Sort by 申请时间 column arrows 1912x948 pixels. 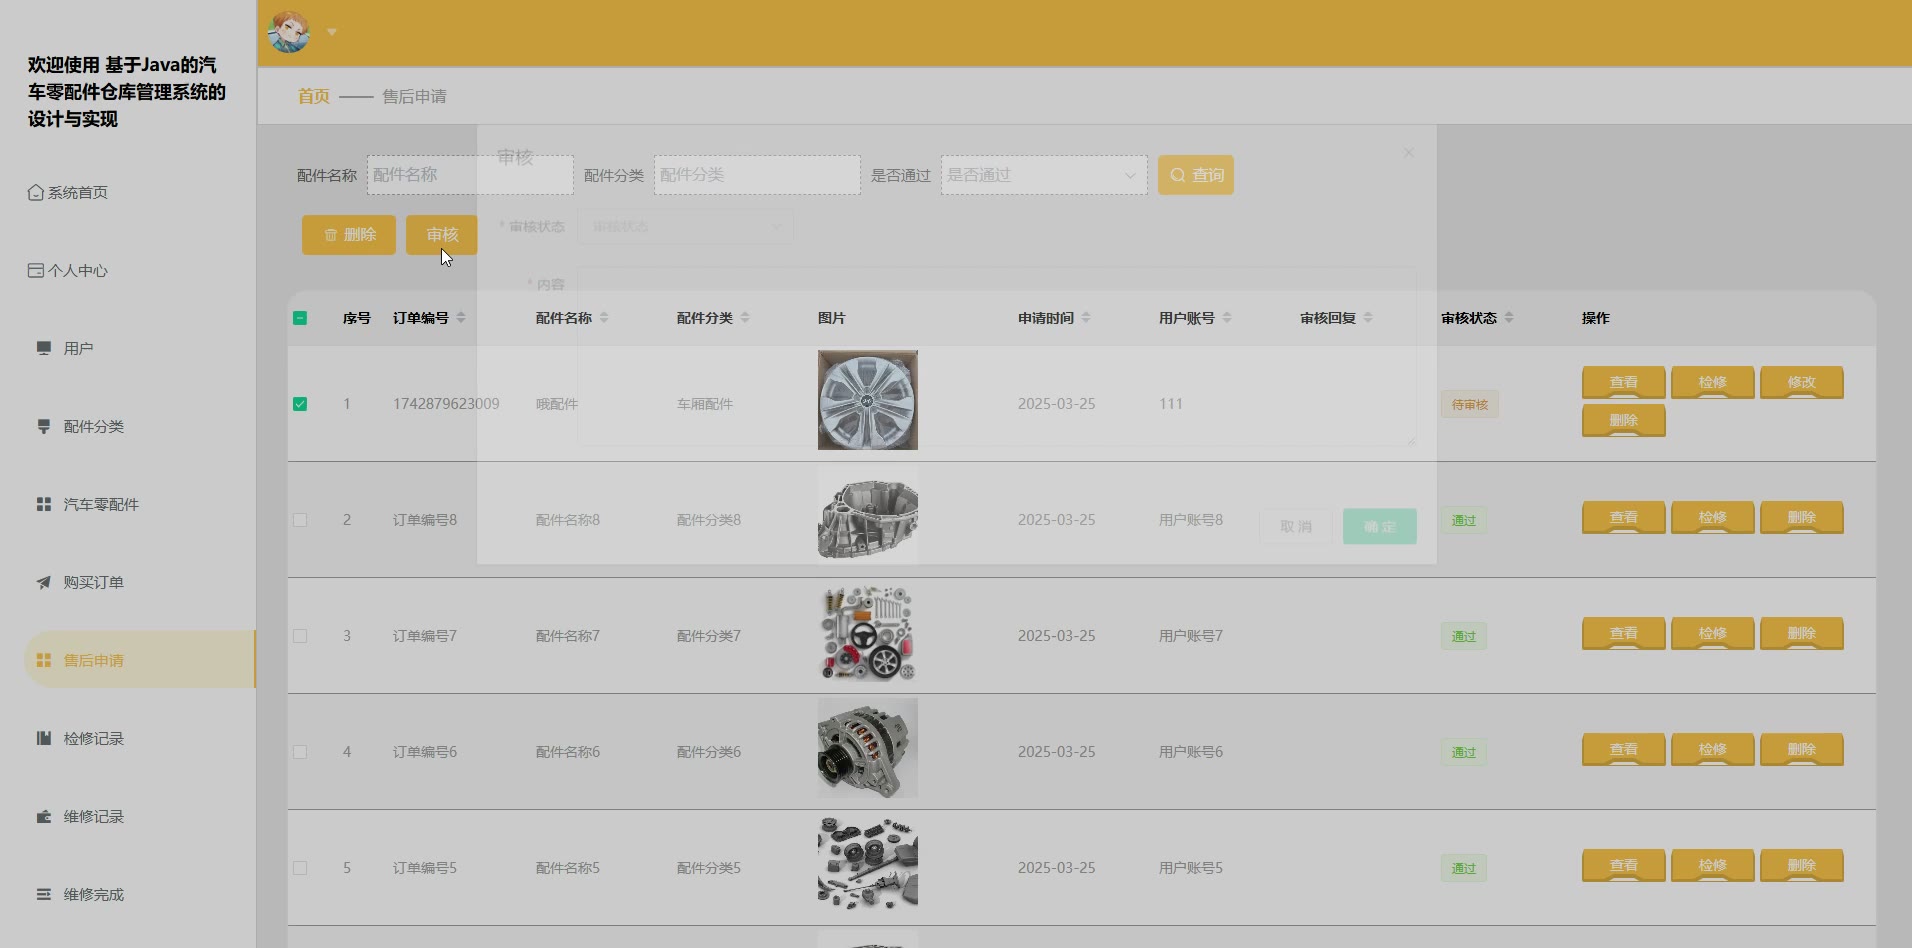click(1086, 318)
